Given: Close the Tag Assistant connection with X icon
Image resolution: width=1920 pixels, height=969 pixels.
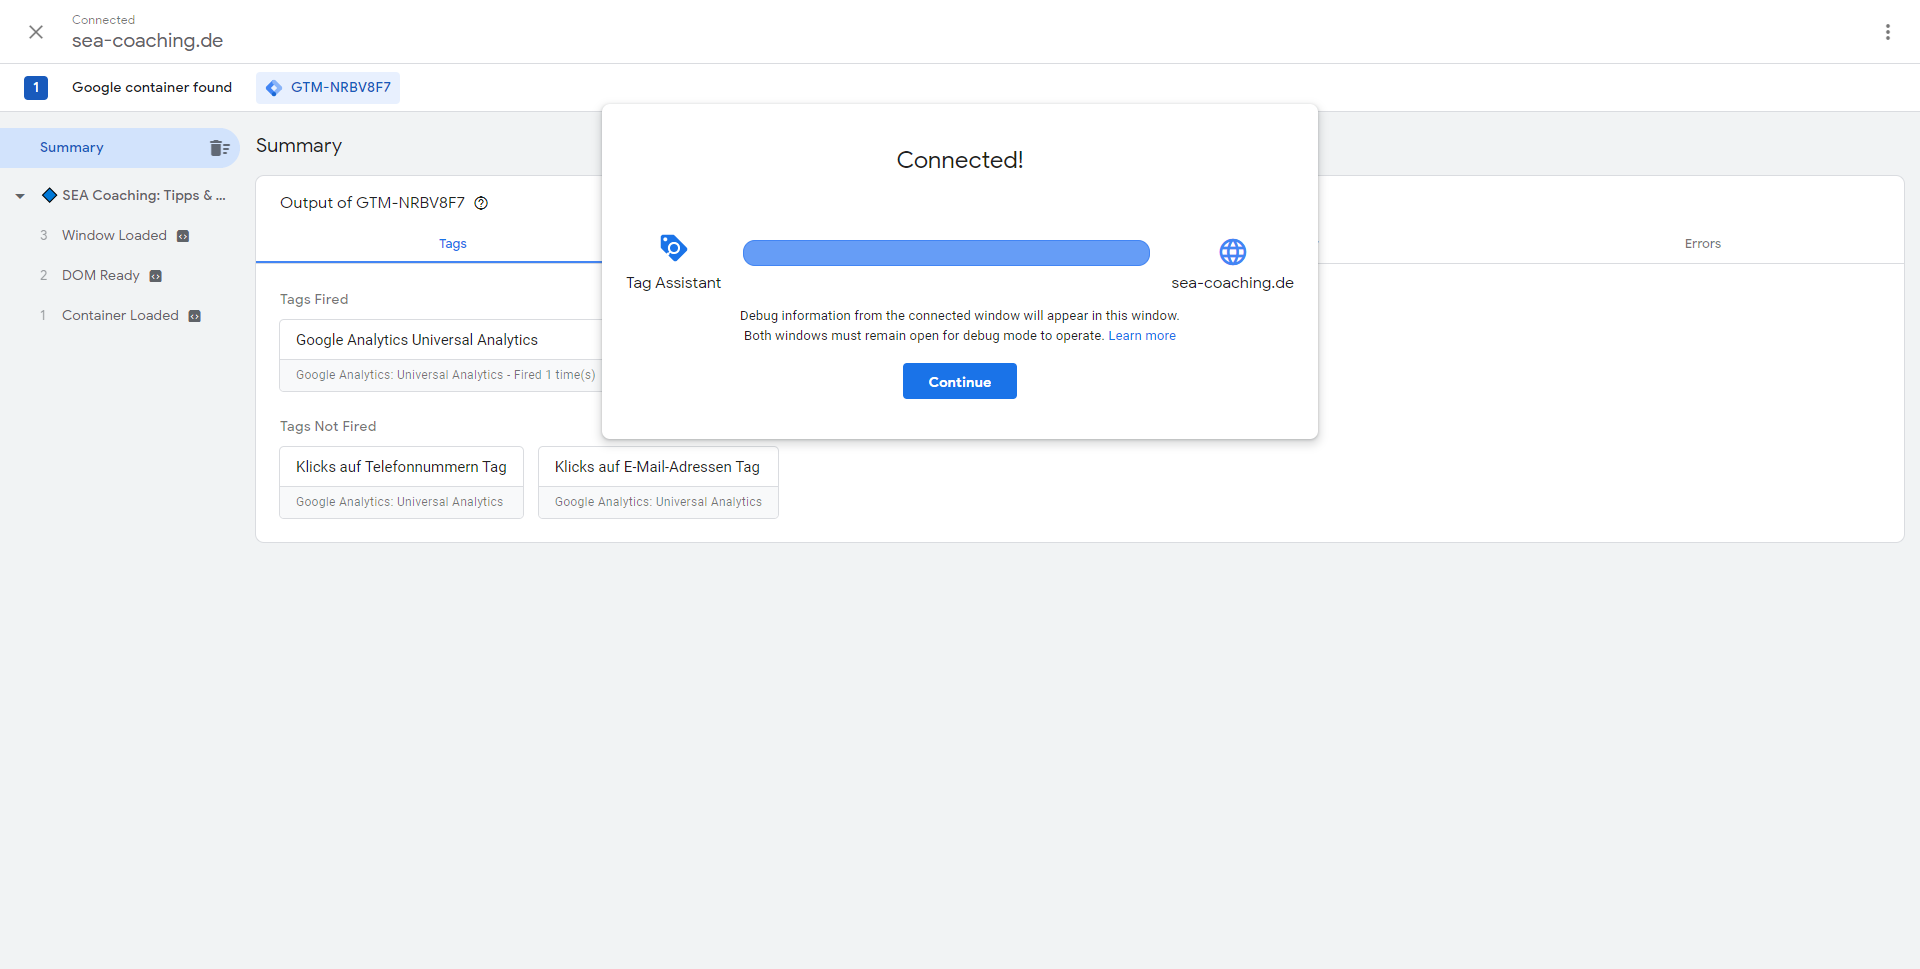Looking at the screenshot, I should click(x=36, y=32).
